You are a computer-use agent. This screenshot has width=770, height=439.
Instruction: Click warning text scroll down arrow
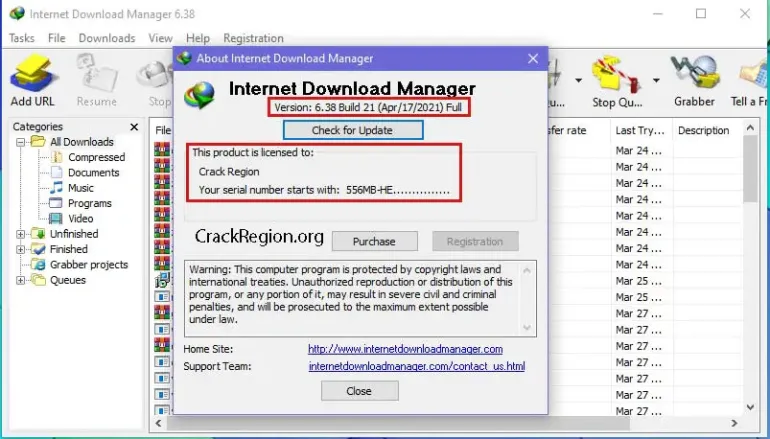527,328
